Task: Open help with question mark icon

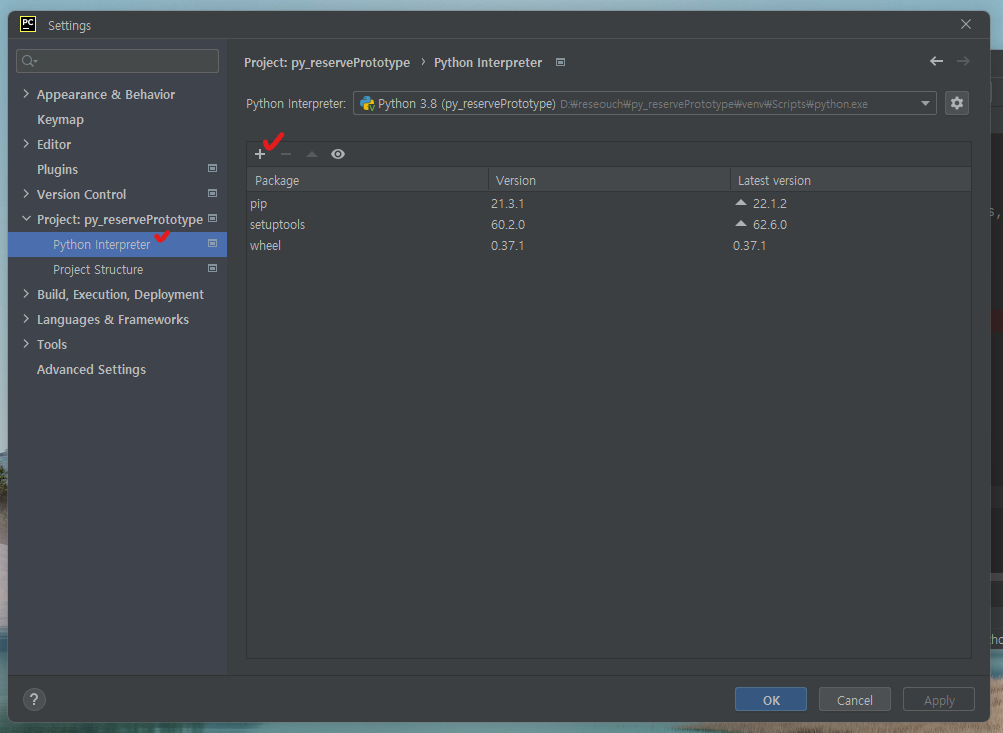Action: (35, 699)
